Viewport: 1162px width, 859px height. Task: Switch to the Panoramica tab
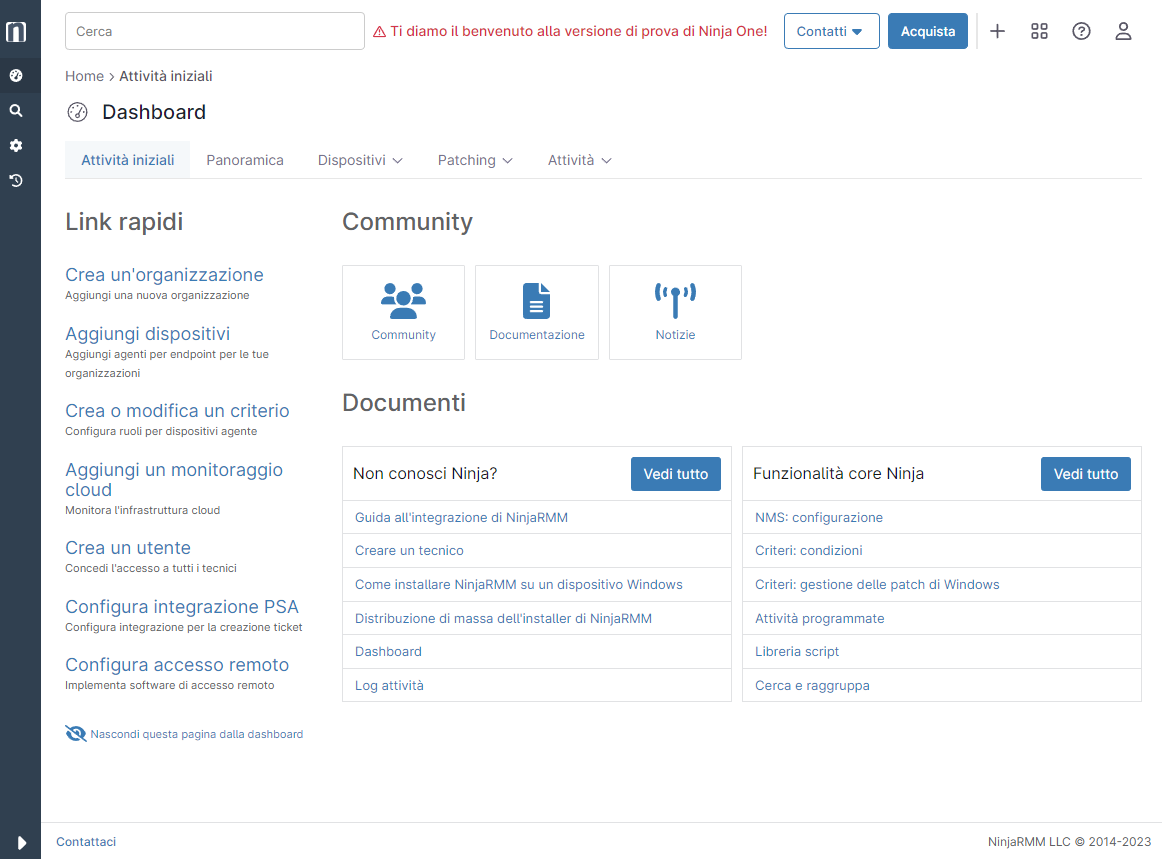pyautogui.click(x=245, y=160)
